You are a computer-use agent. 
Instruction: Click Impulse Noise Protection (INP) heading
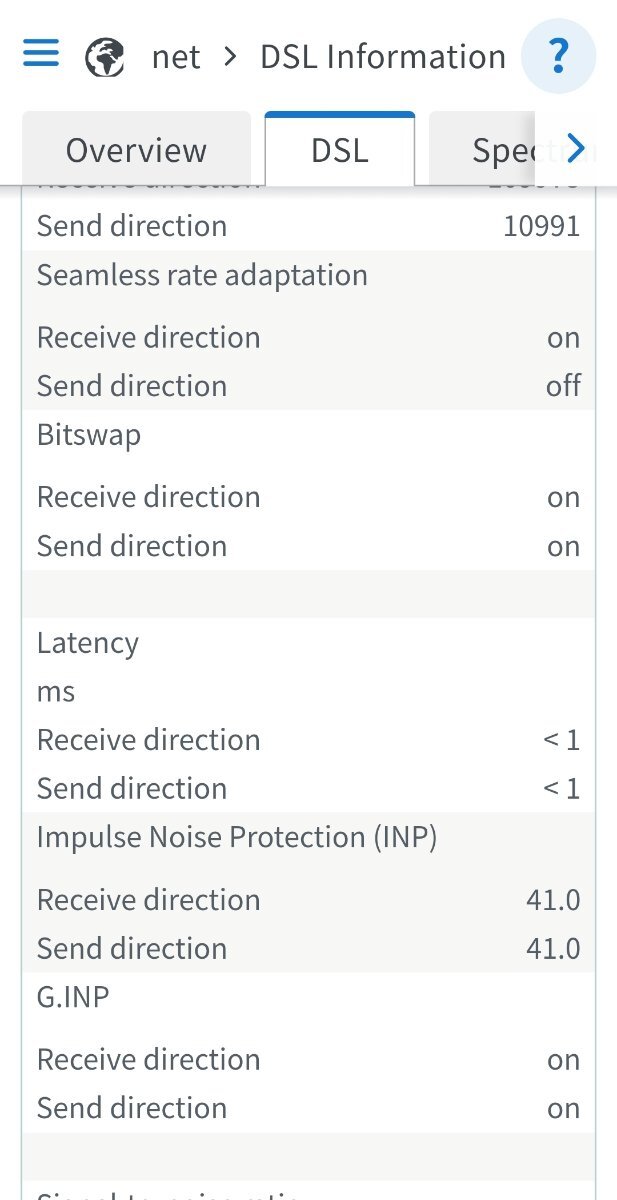237,837
